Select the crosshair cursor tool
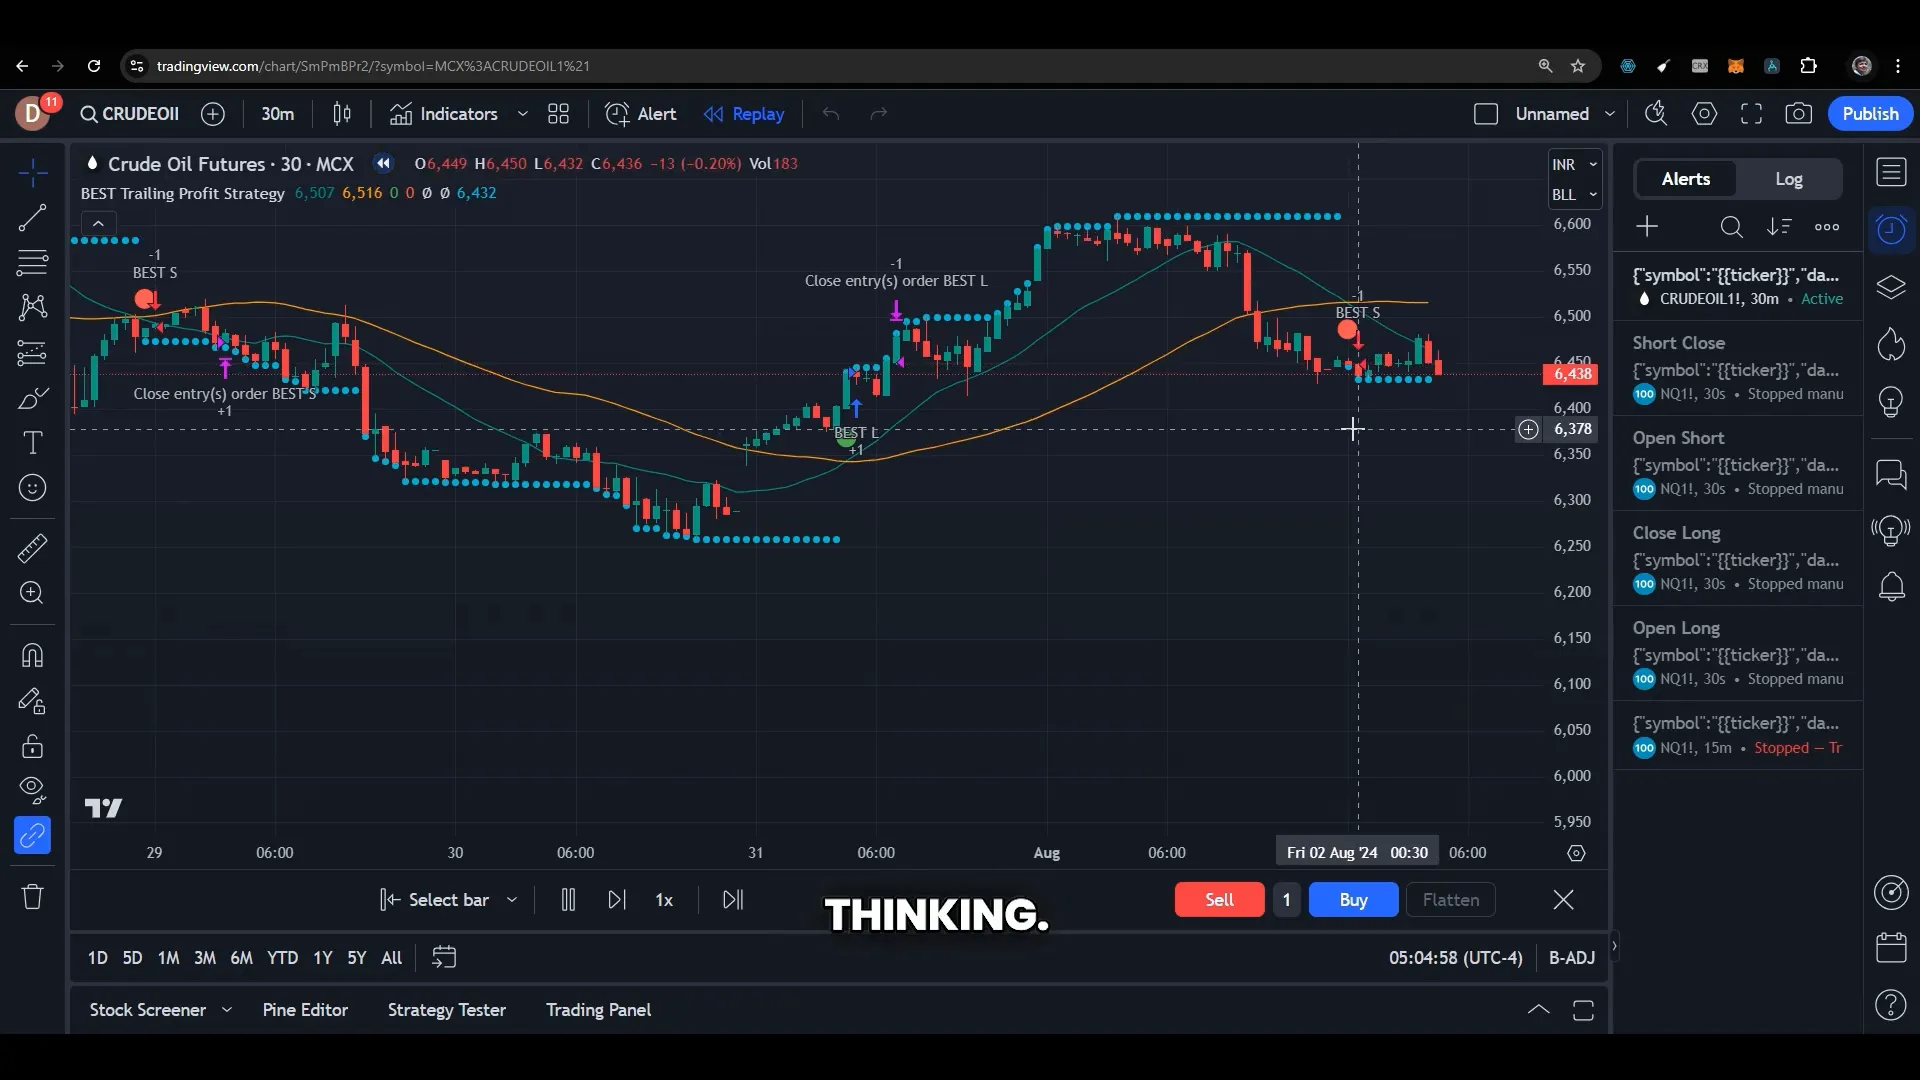The height and width of the screenshot is (1080, 1920). pyautogui.click(x=32, y=173)
